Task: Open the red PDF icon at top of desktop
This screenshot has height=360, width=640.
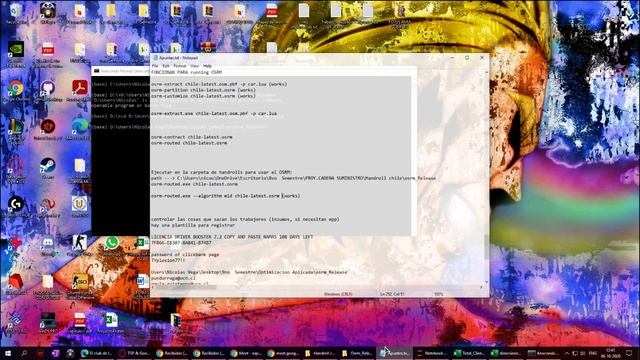Action: 271,12
